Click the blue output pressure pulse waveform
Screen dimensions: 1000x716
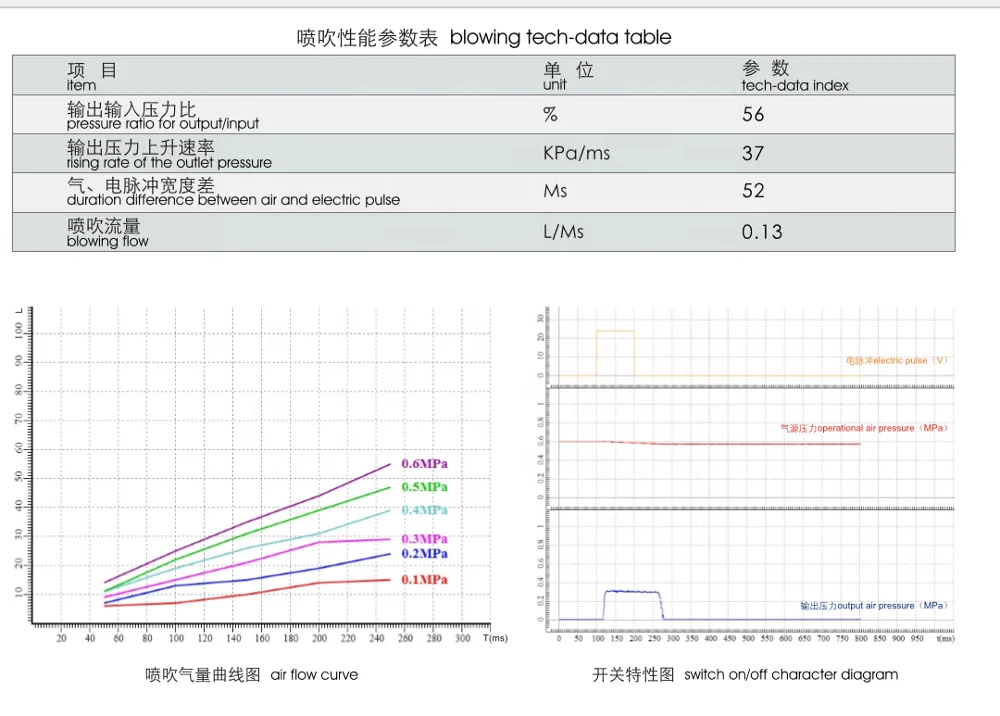[633, 604]
